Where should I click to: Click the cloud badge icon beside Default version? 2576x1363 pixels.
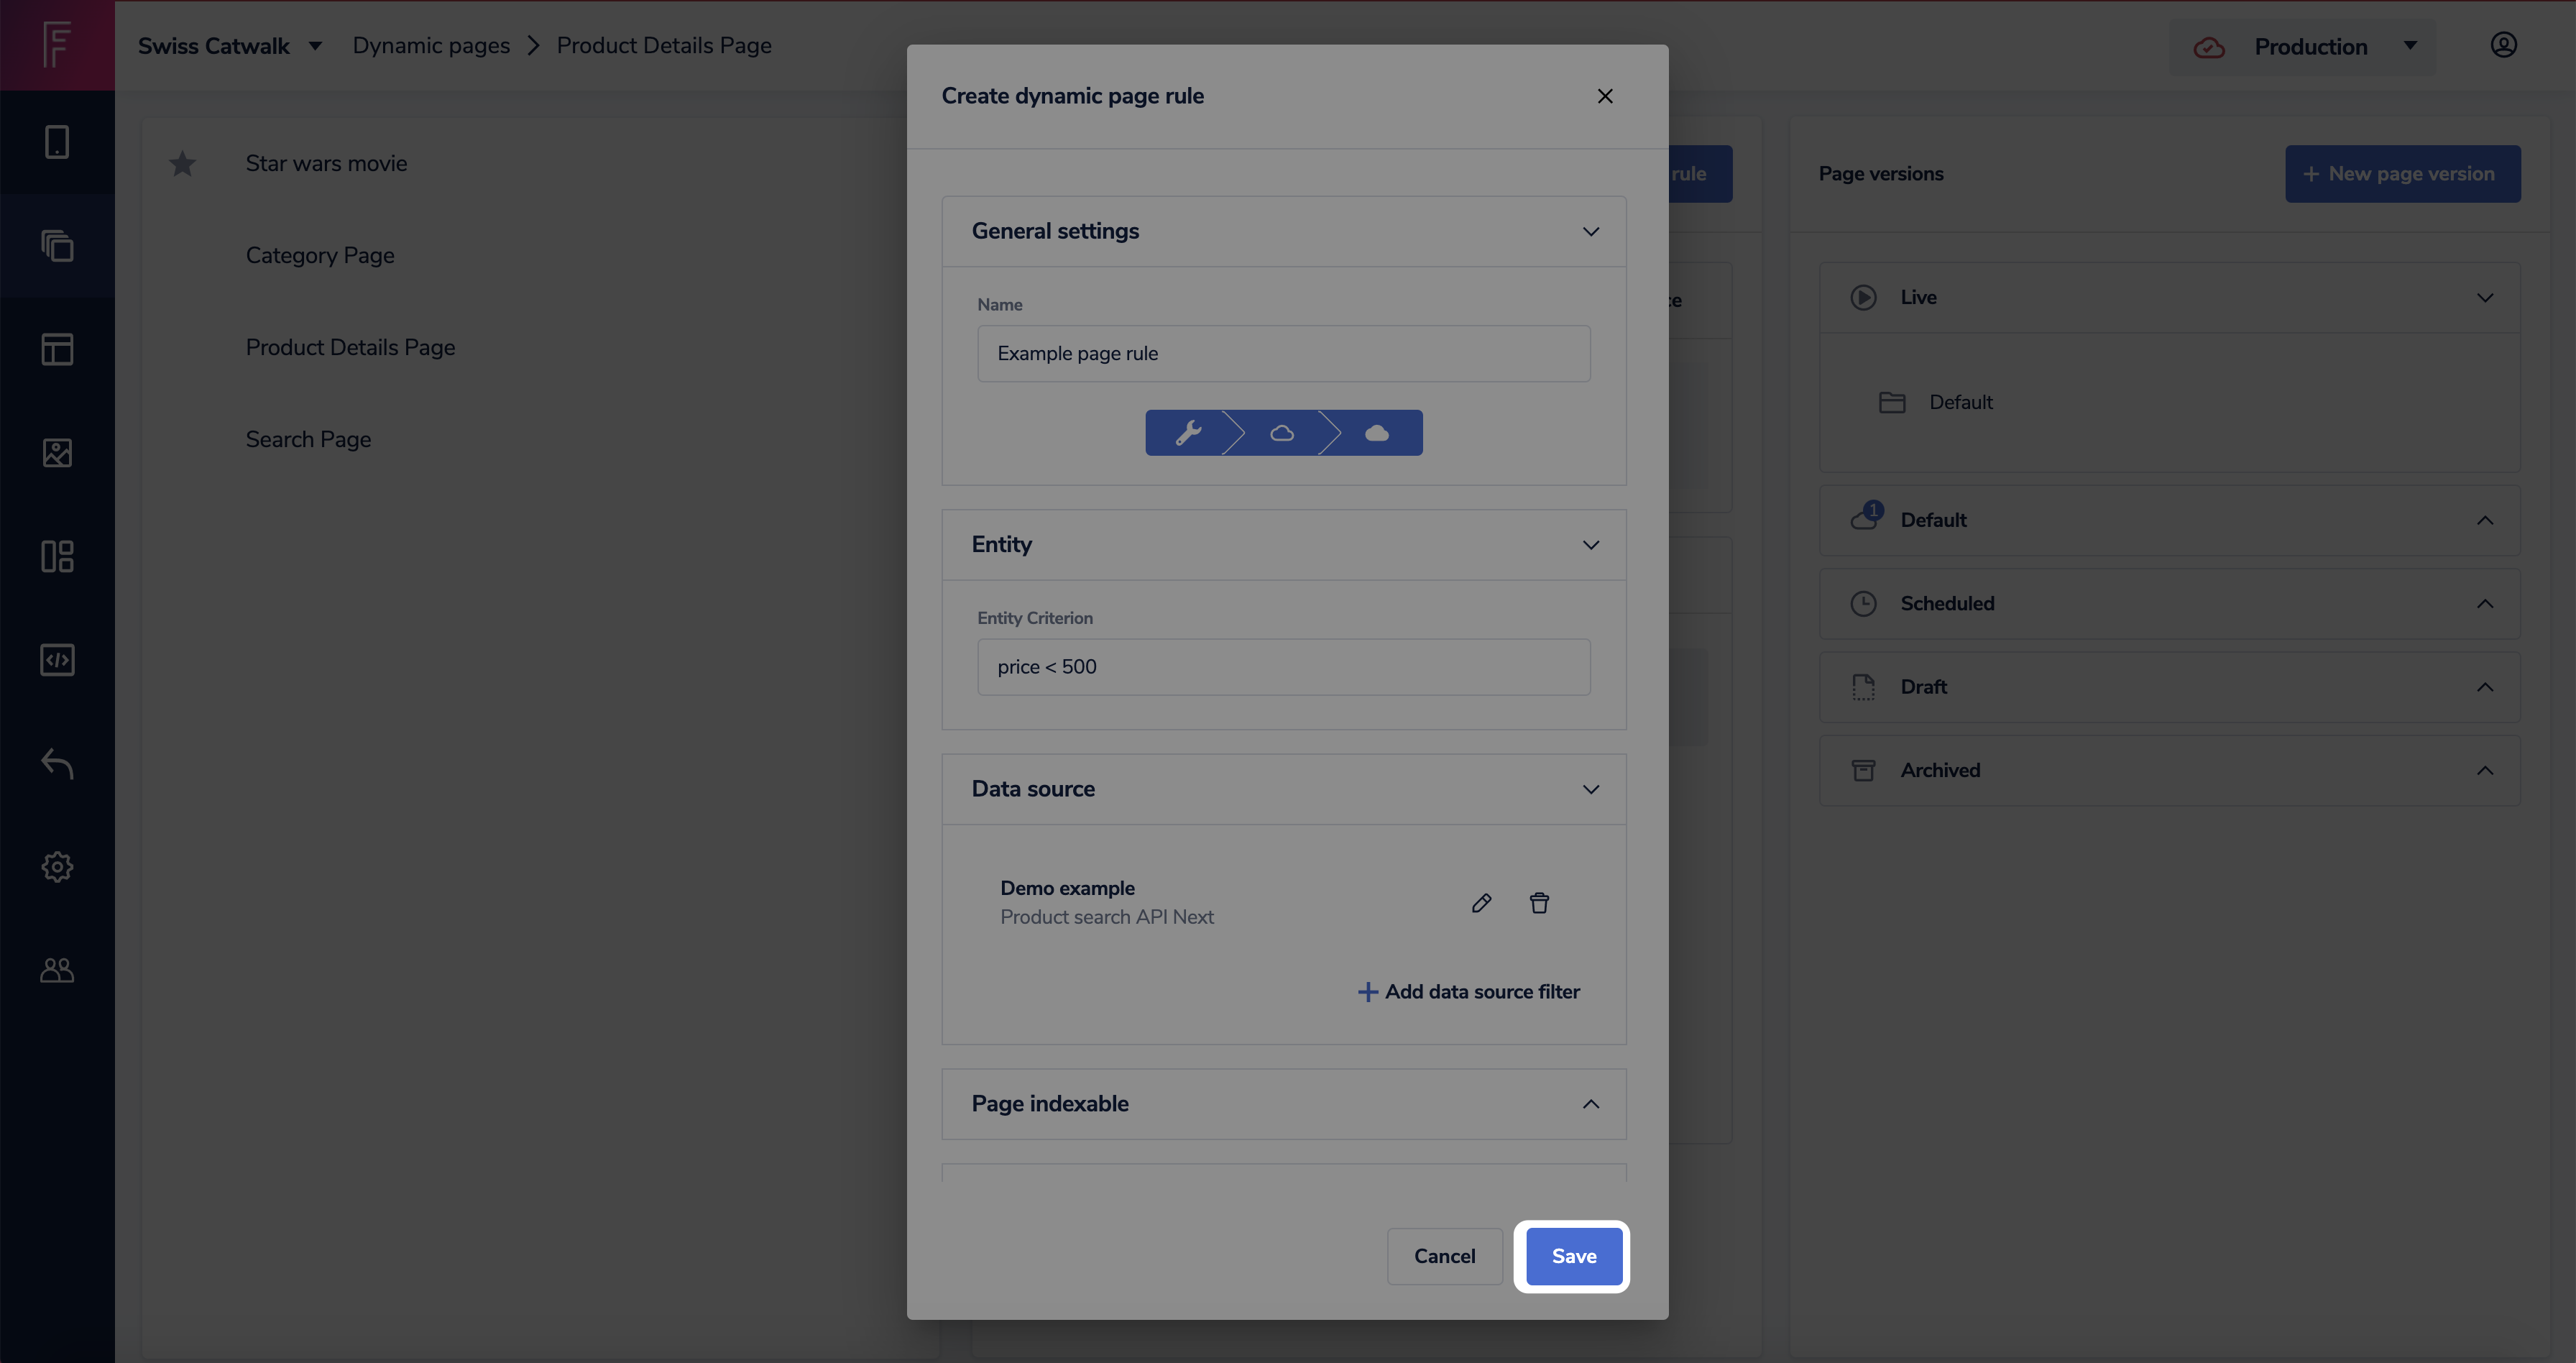[1866, 516]
